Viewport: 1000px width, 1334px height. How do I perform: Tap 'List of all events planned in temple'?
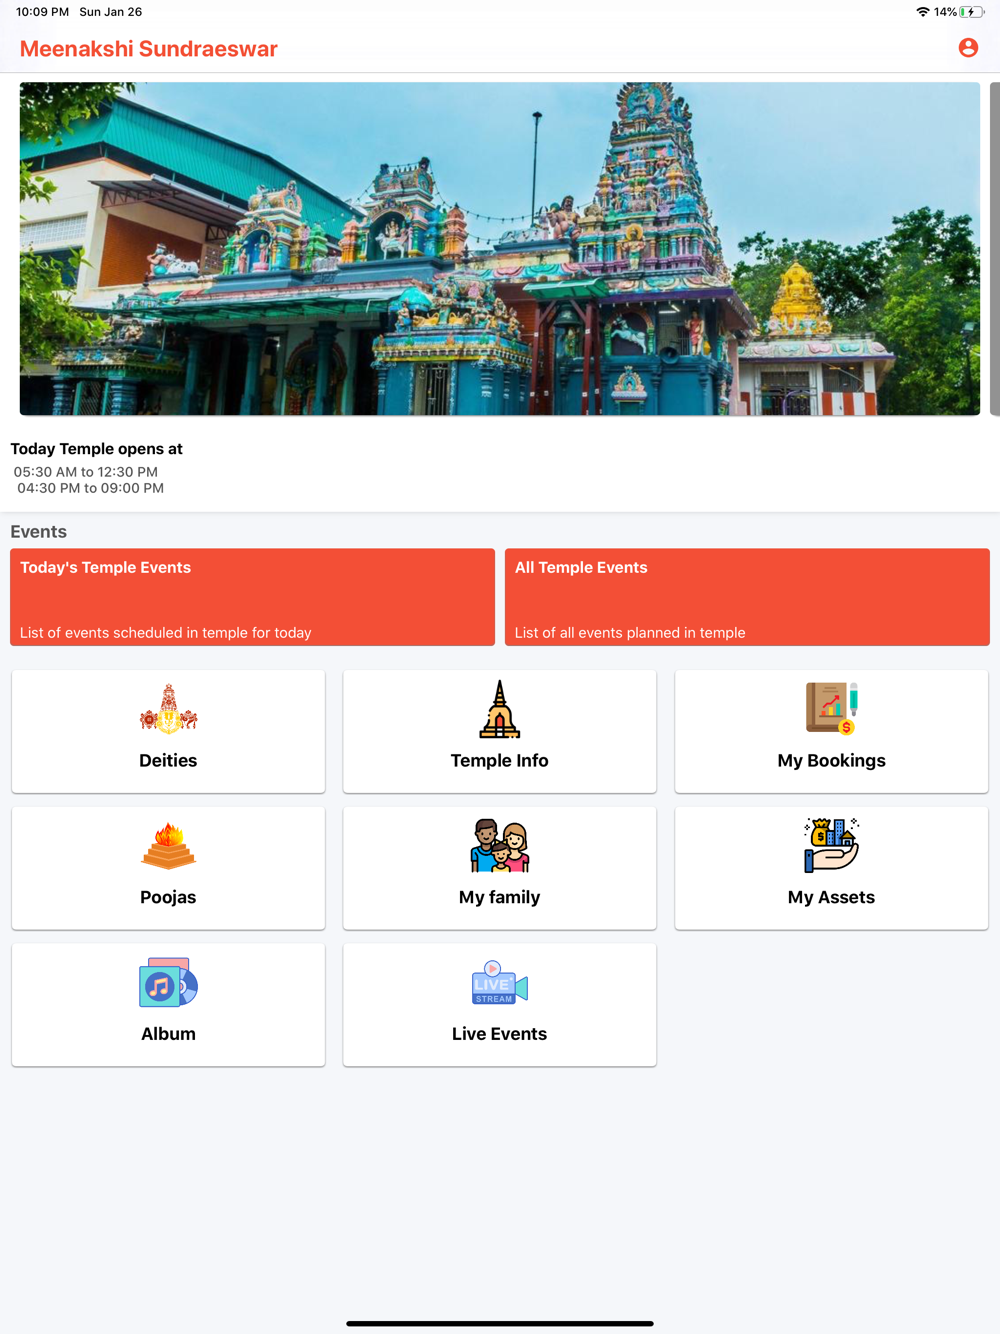[630, 633]
